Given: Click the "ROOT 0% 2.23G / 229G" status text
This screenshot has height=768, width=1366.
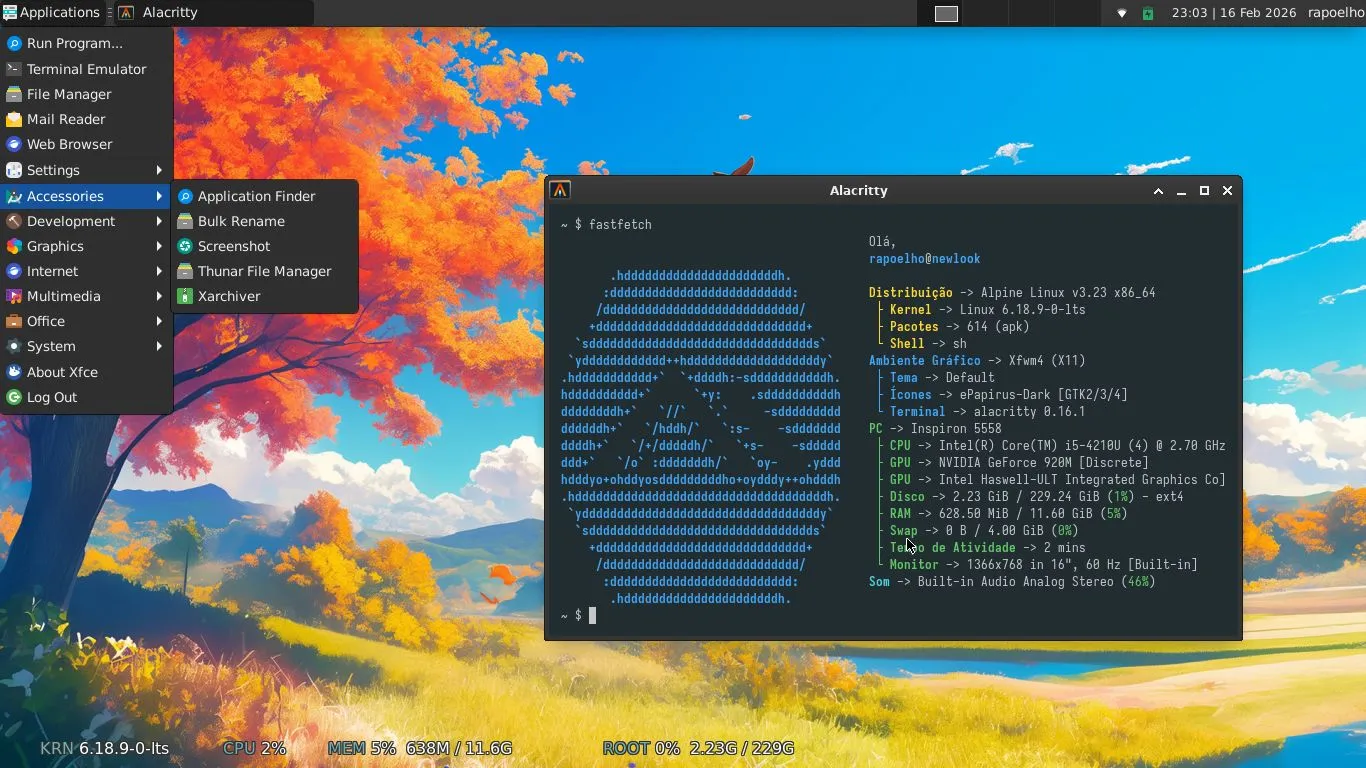Looking at the screenshot, I should pyautogui.click(x=698, y=748).
